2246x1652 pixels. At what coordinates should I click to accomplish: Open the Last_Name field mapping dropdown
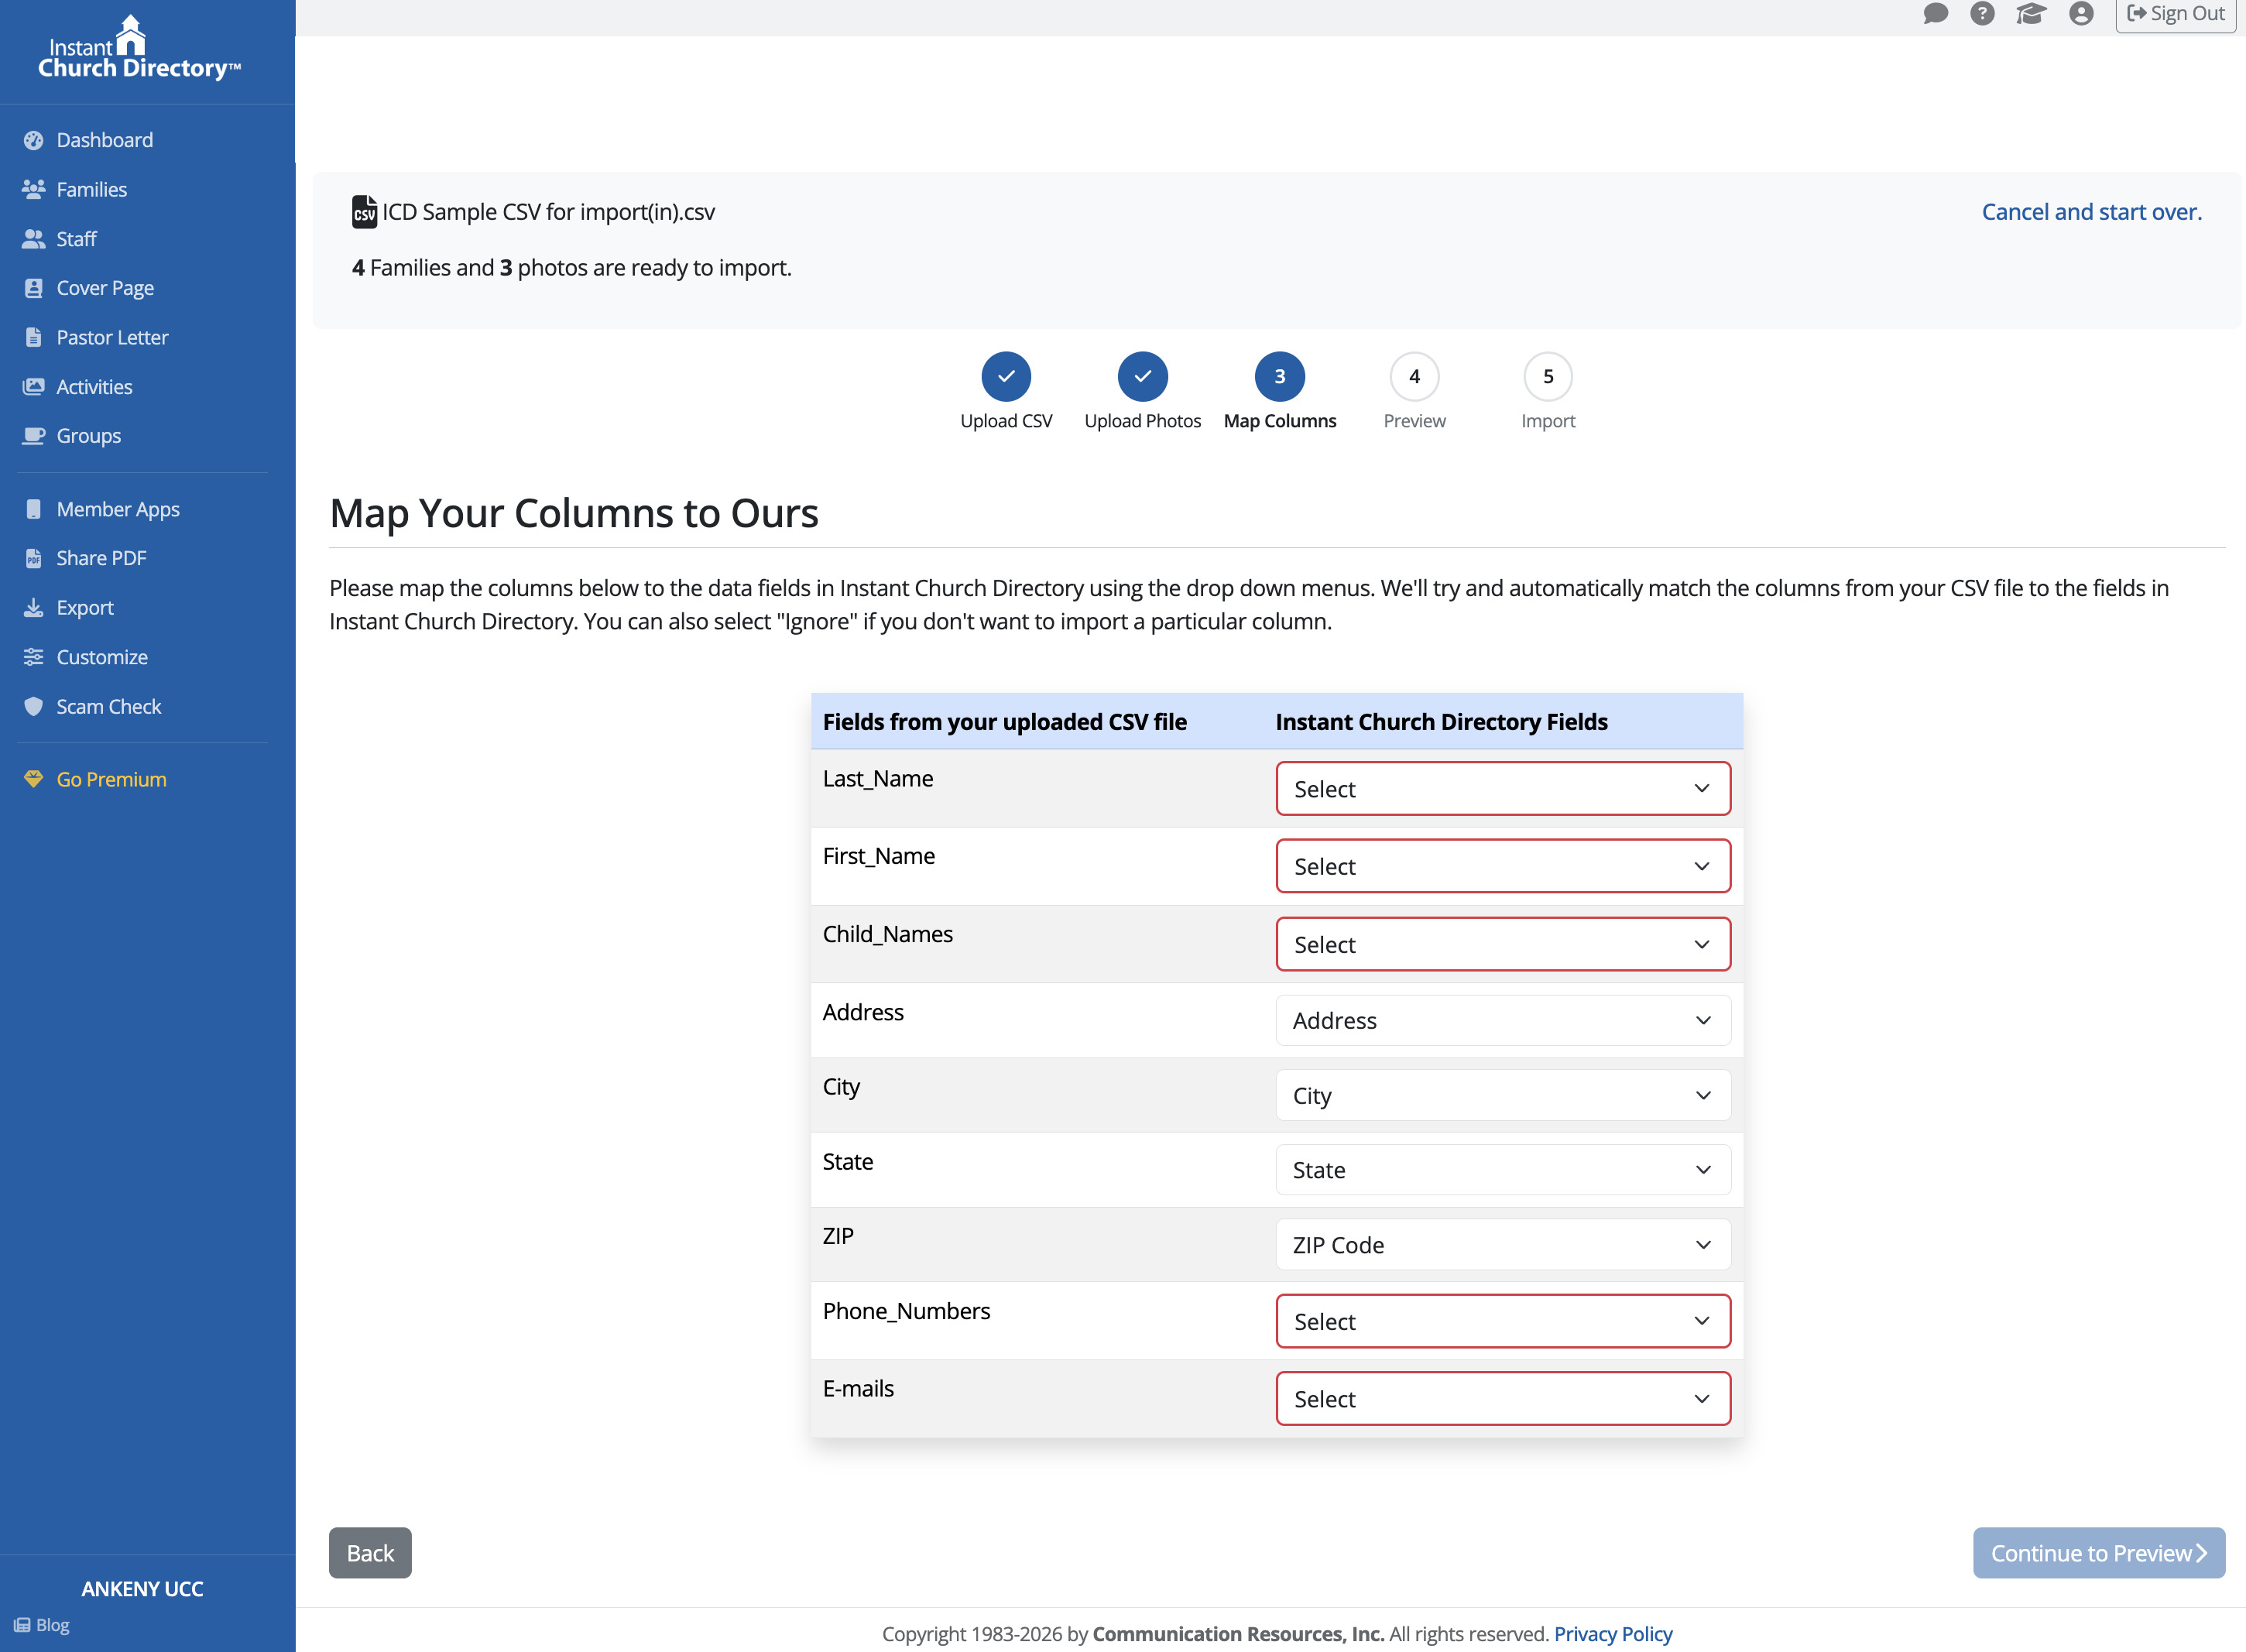coord(1502,789)
